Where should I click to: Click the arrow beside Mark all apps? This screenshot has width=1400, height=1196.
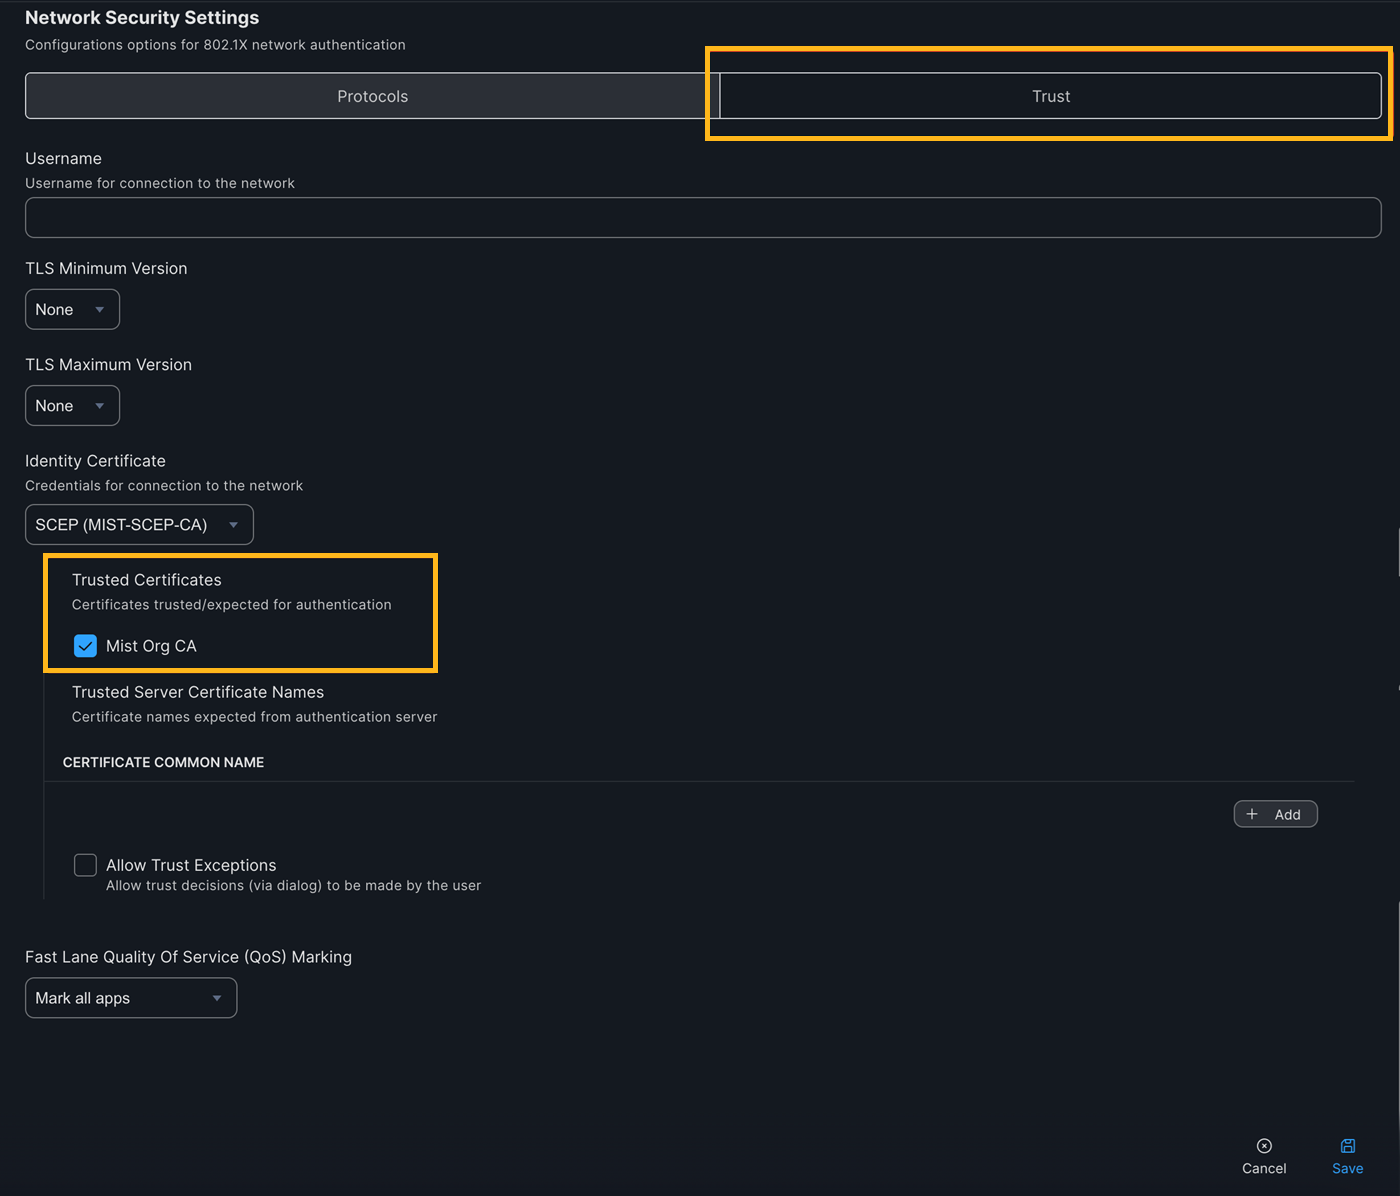(x=217, y=998)
